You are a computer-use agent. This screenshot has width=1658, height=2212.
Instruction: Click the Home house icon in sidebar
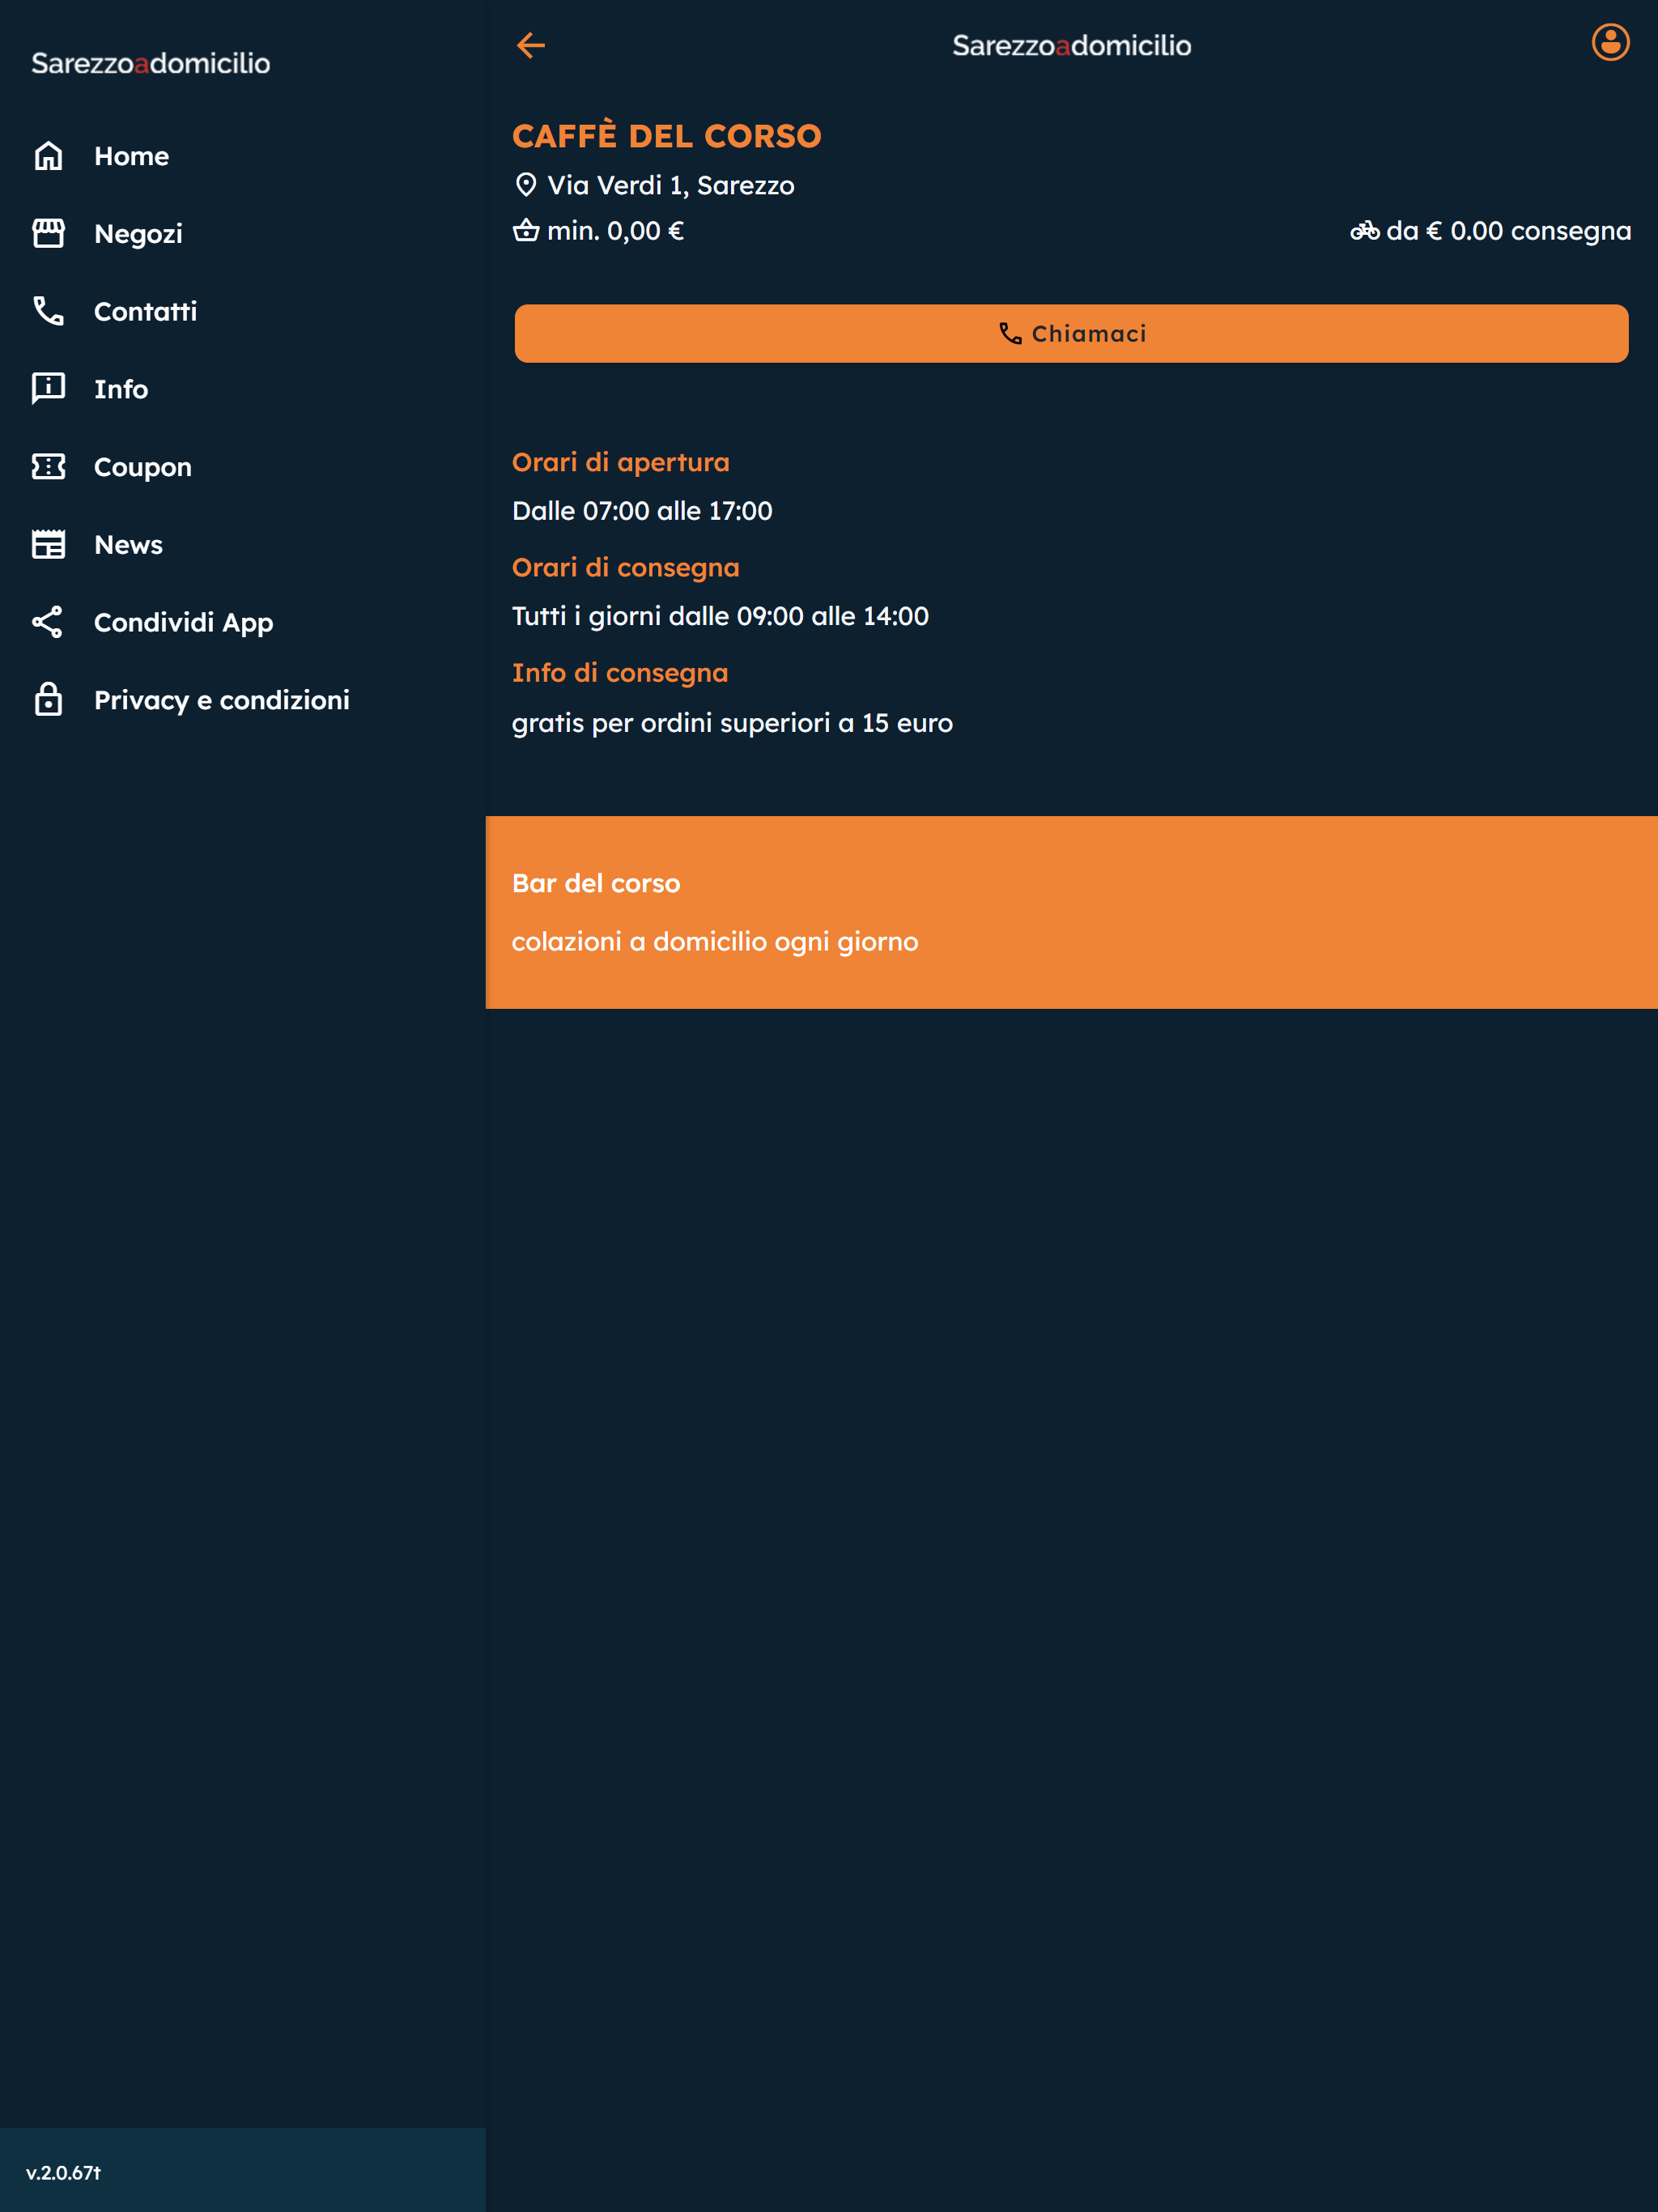point(48,156)
